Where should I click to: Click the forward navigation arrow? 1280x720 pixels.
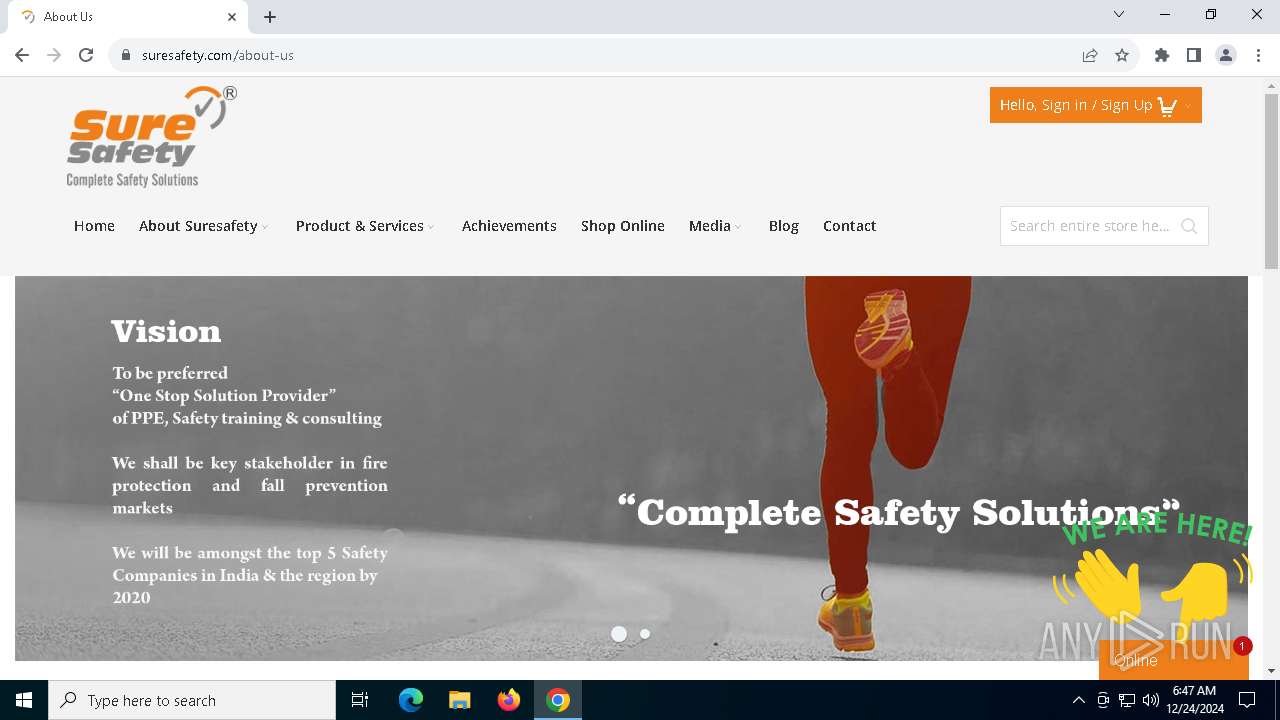(x=54, y=55)
